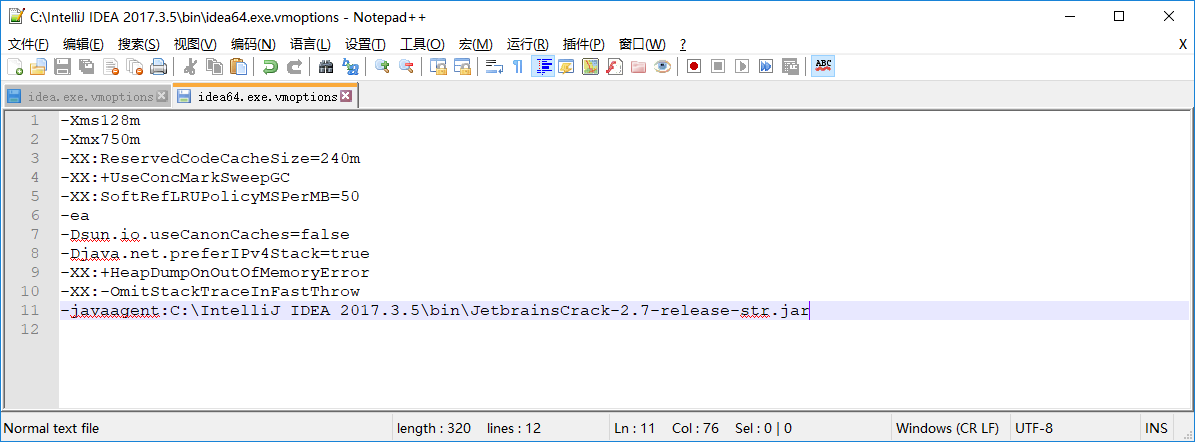The width and height of the screenshot is (1195, 442).
Task: Open the ? help menu
Action: (x=683, y=44)
